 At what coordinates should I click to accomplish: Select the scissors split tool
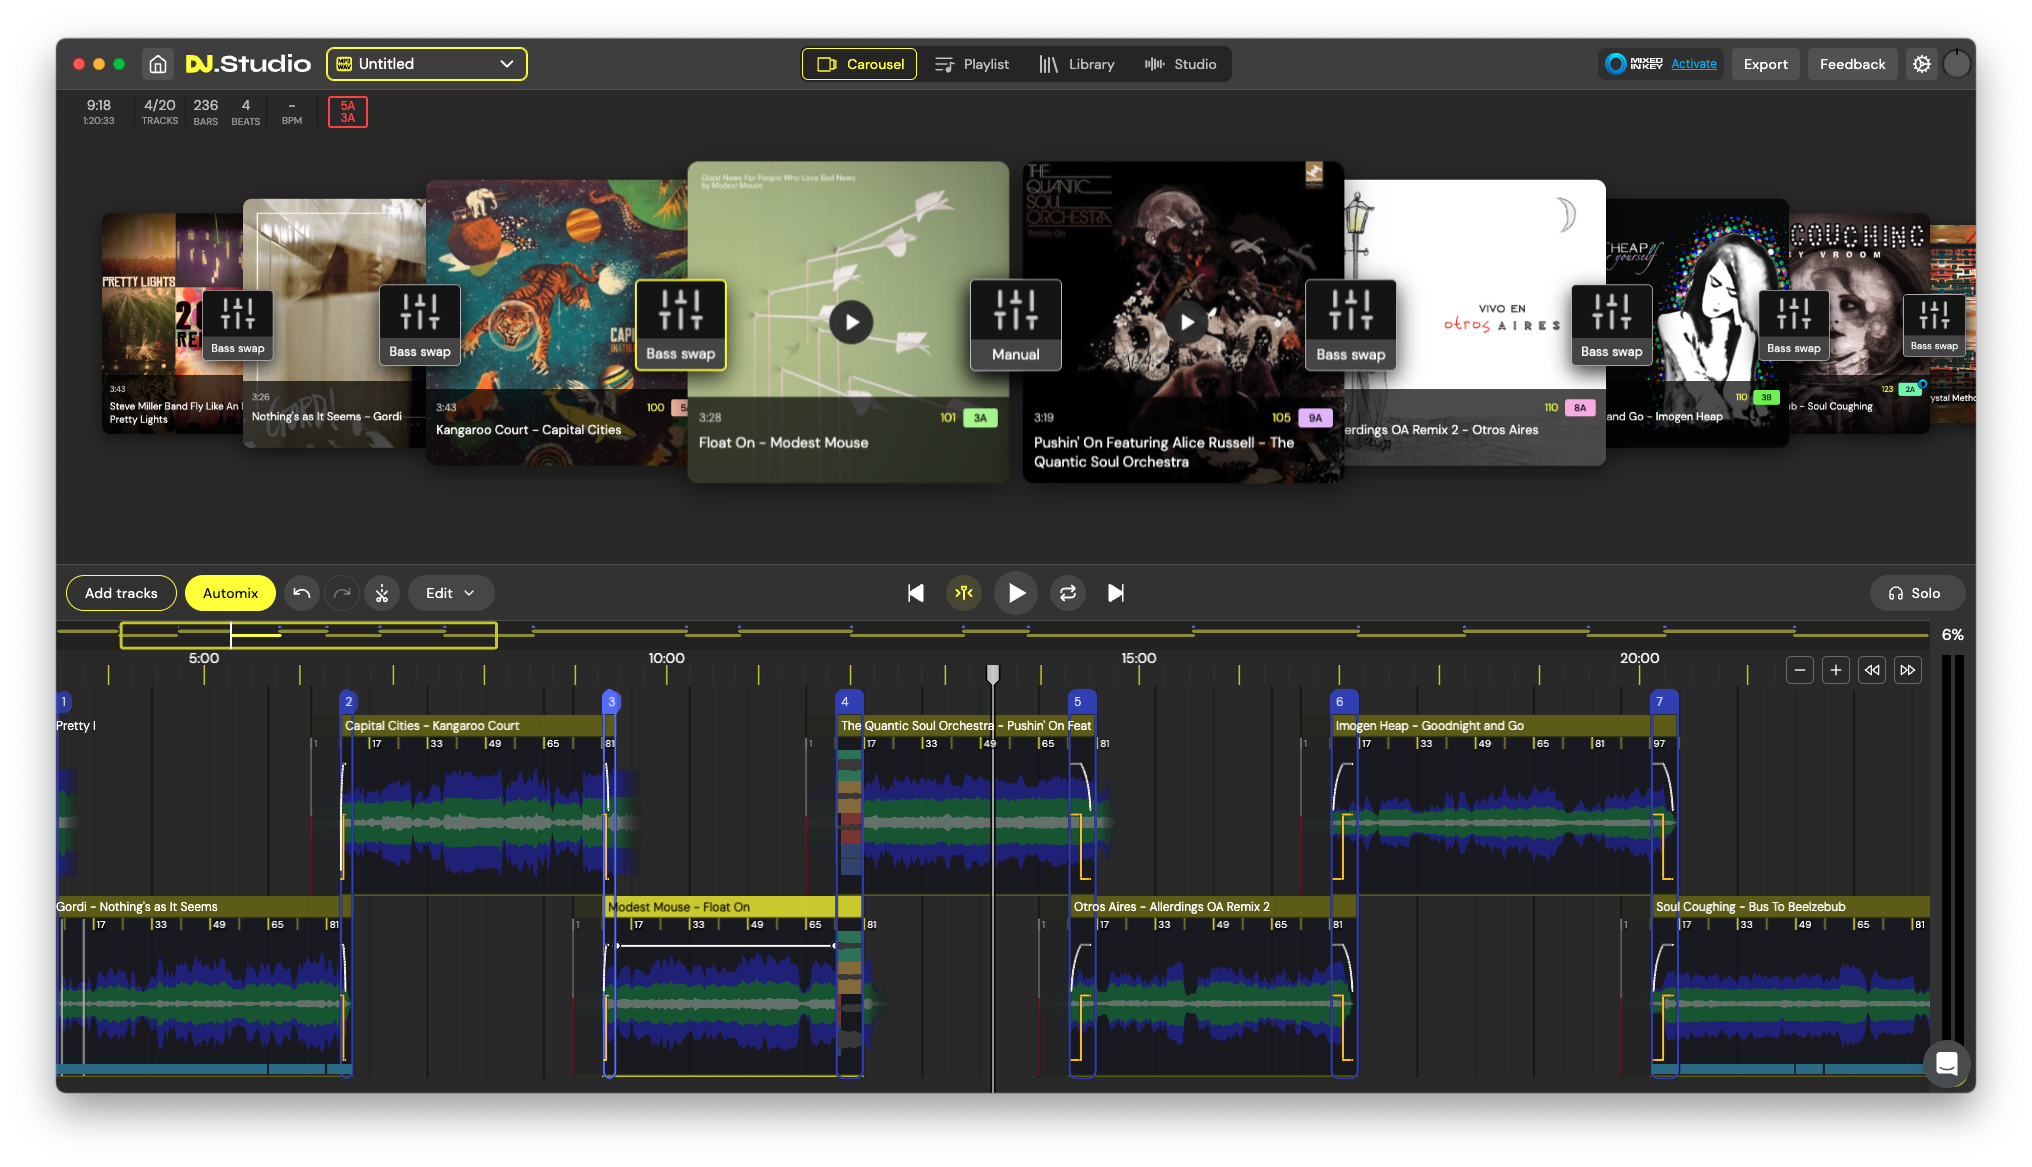[382, 593]
